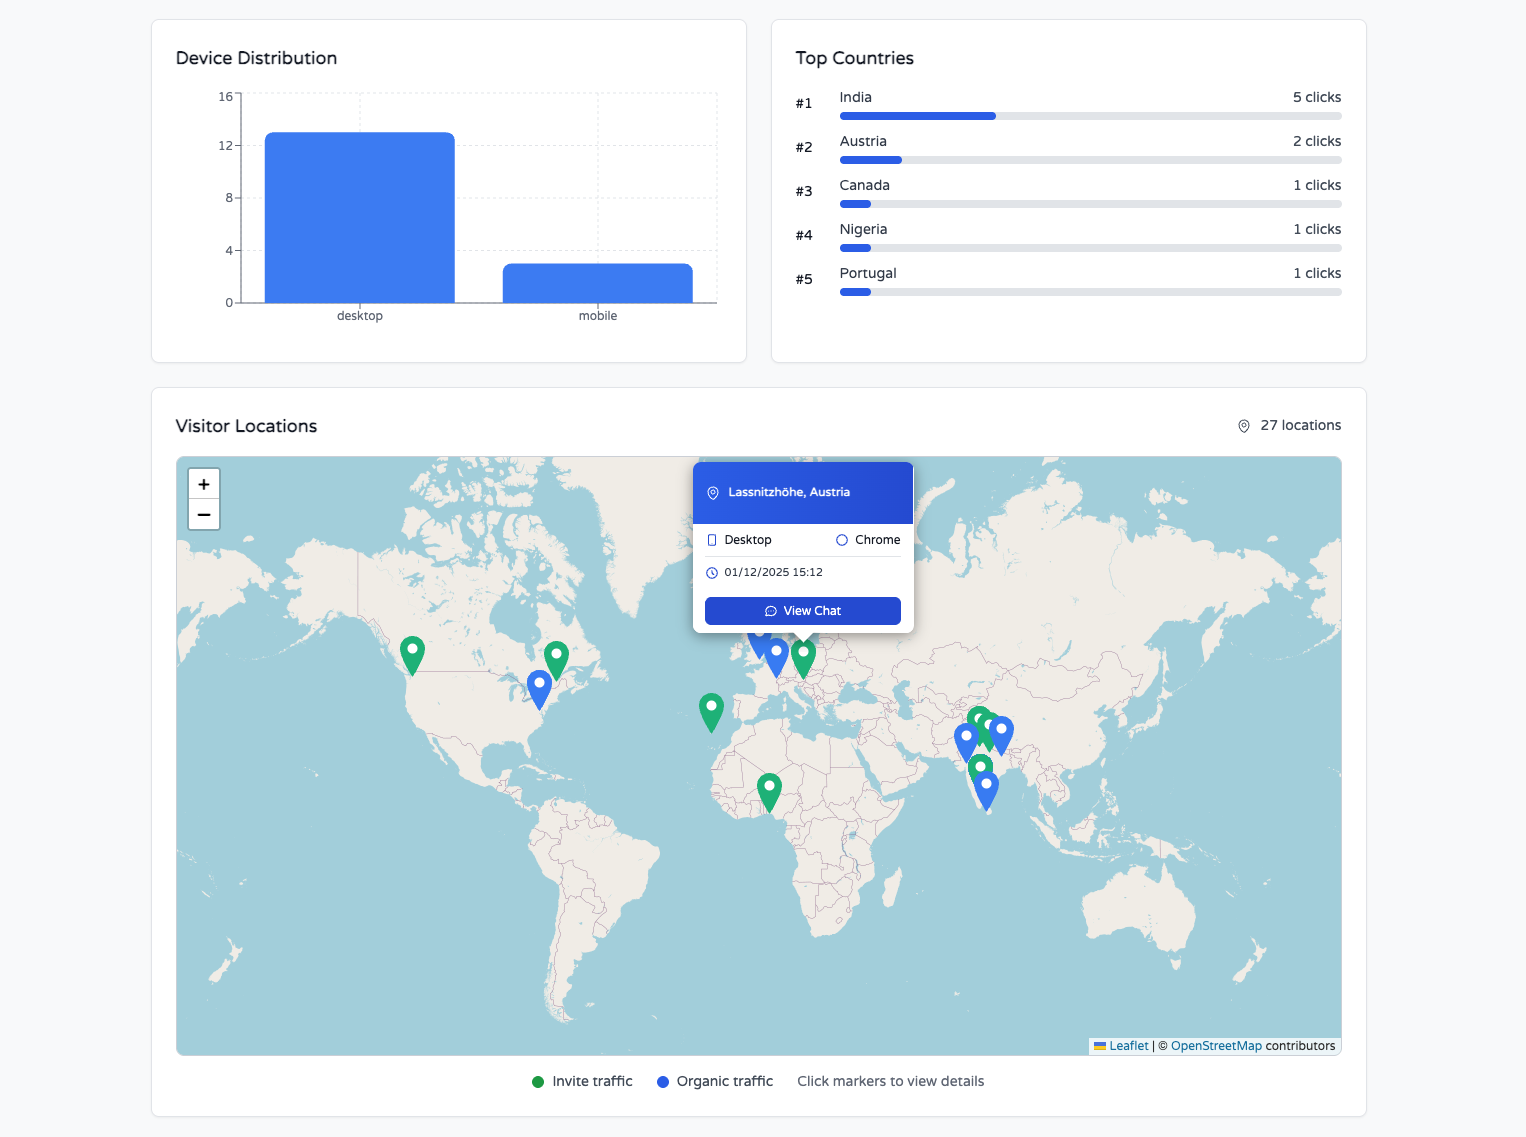Viewport: 1526px width, 1137px height.
Task: Click the location pin icon beside Lassnitzhöhe, Austria
Action: 713,492
